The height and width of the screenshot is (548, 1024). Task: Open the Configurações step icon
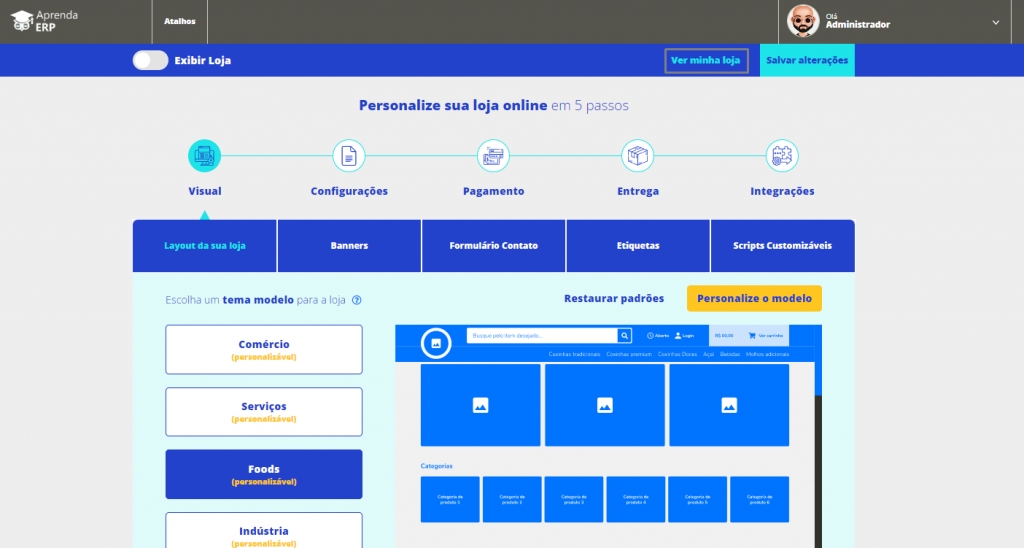[349, 155]
